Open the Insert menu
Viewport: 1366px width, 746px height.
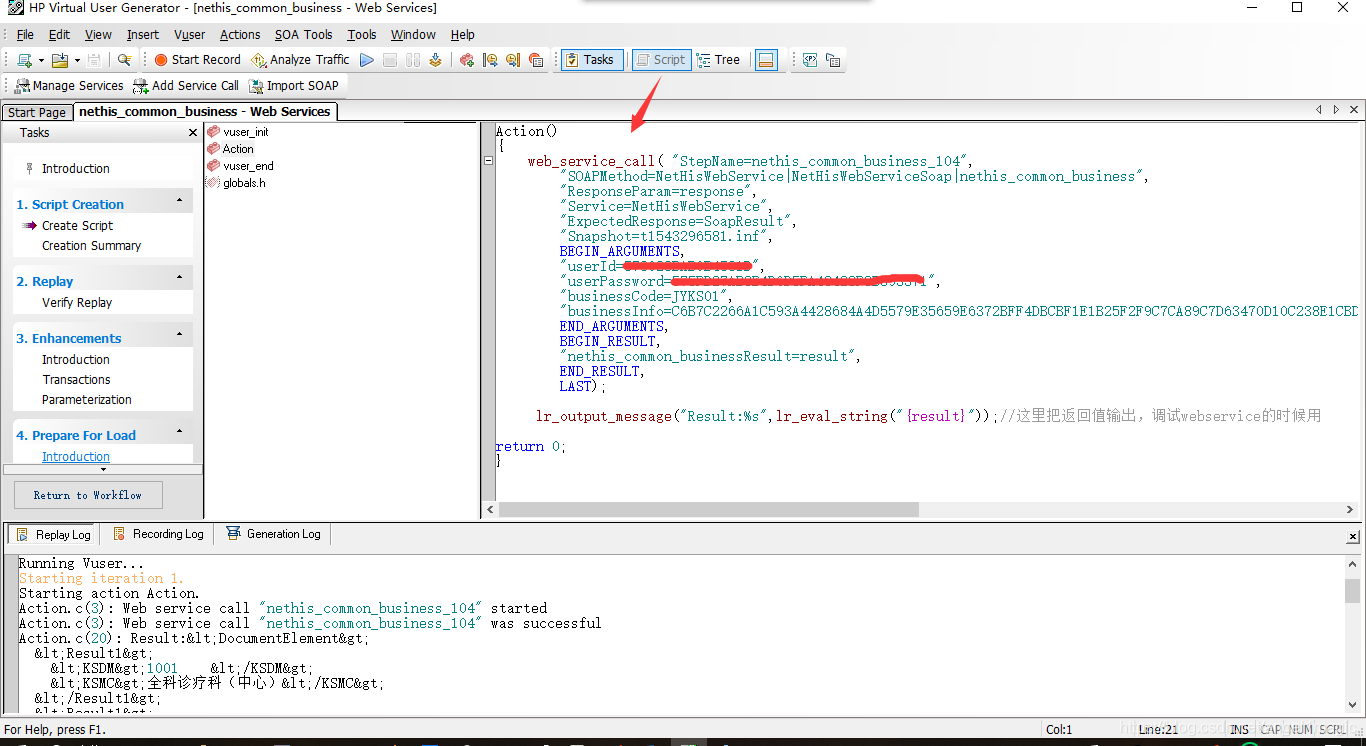click(143, 34)
